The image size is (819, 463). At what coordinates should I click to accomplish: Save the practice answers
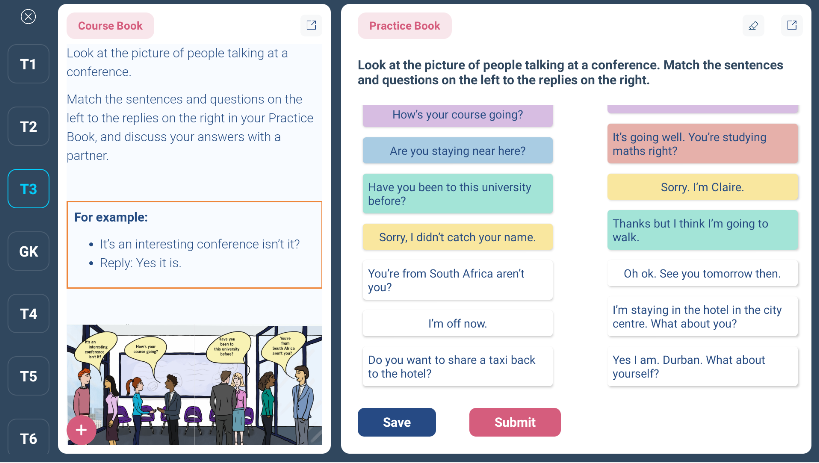coord(396,422)
